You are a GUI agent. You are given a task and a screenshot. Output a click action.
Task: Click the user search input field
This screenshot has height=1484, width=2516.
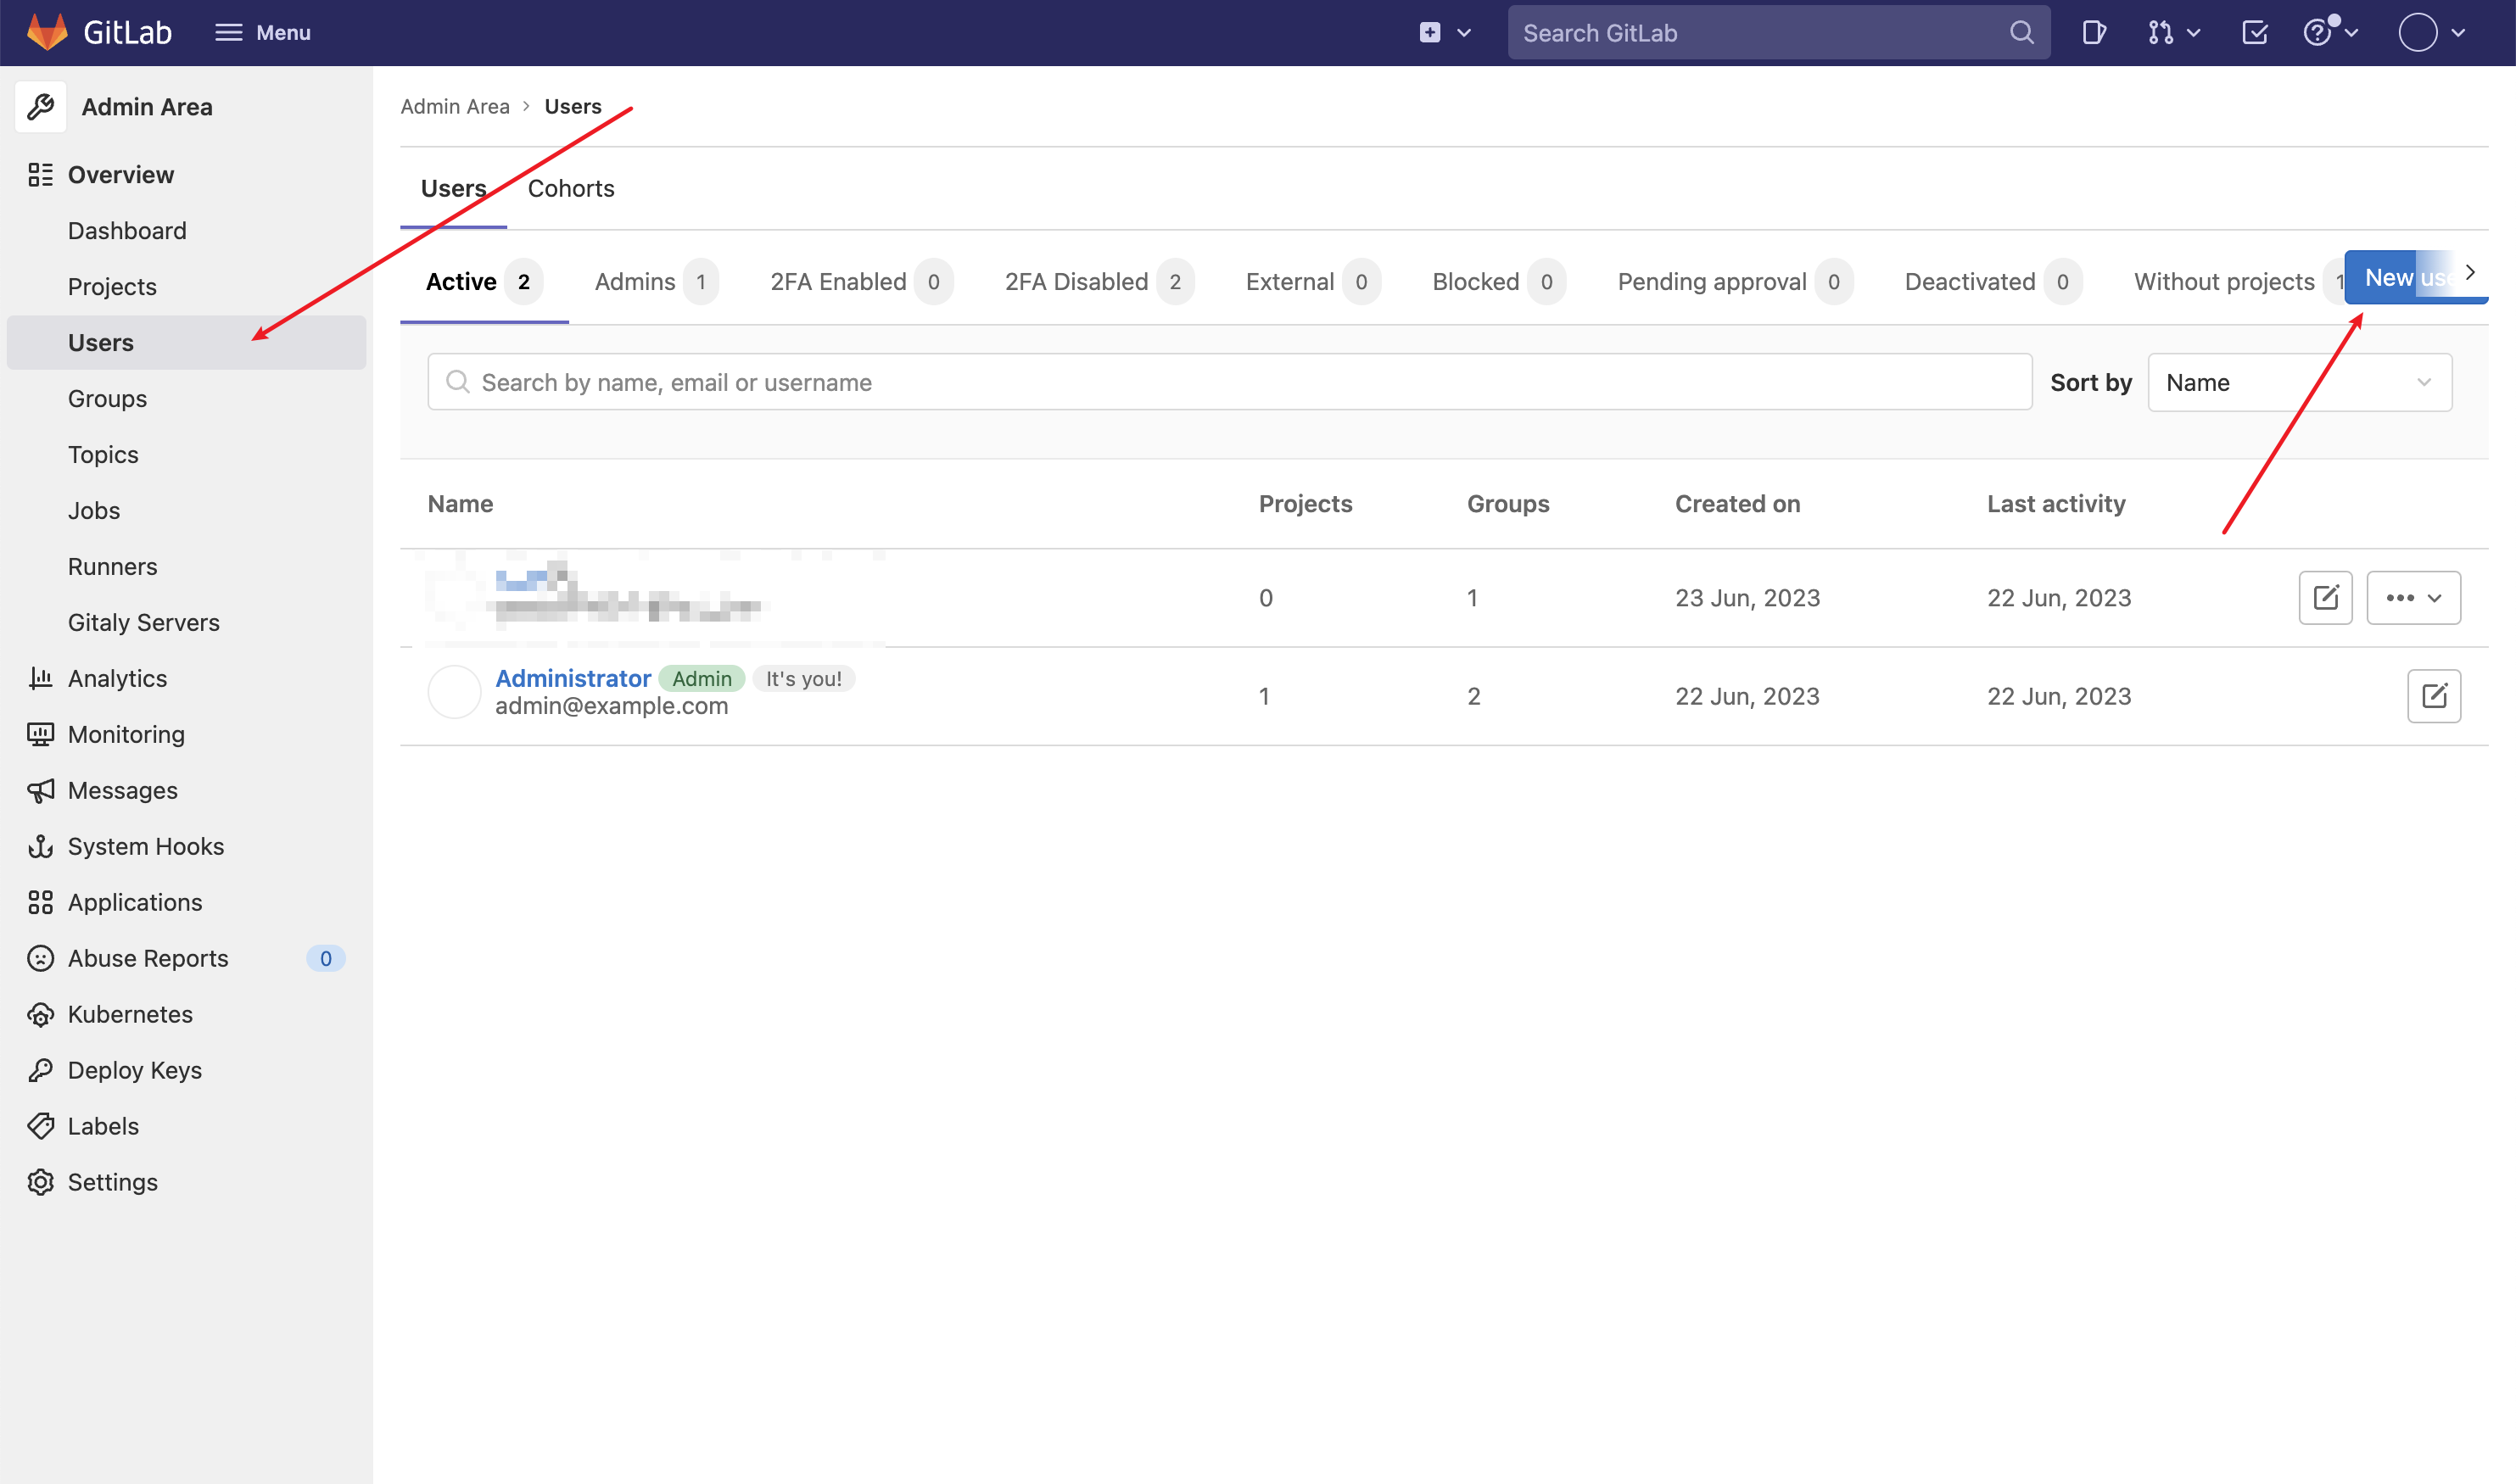point(1230,382)
